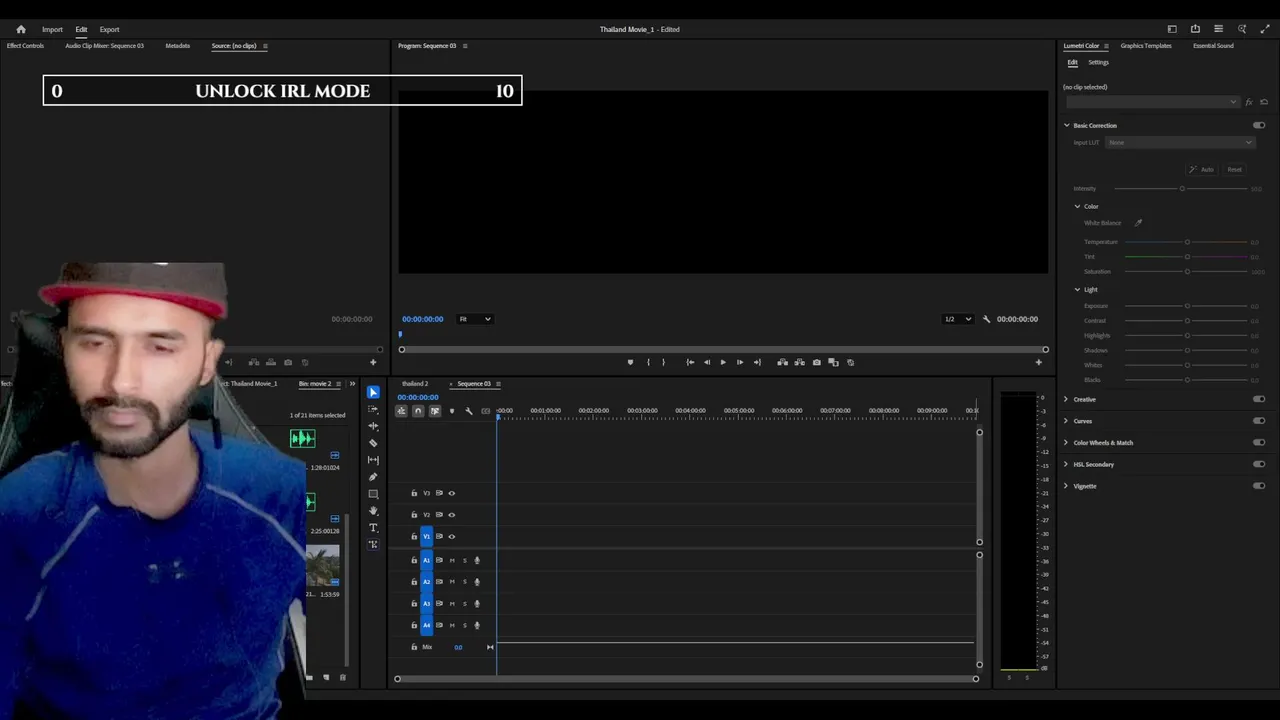
Task: Toggle insert sequences as nests button
Action: point(402,411)
